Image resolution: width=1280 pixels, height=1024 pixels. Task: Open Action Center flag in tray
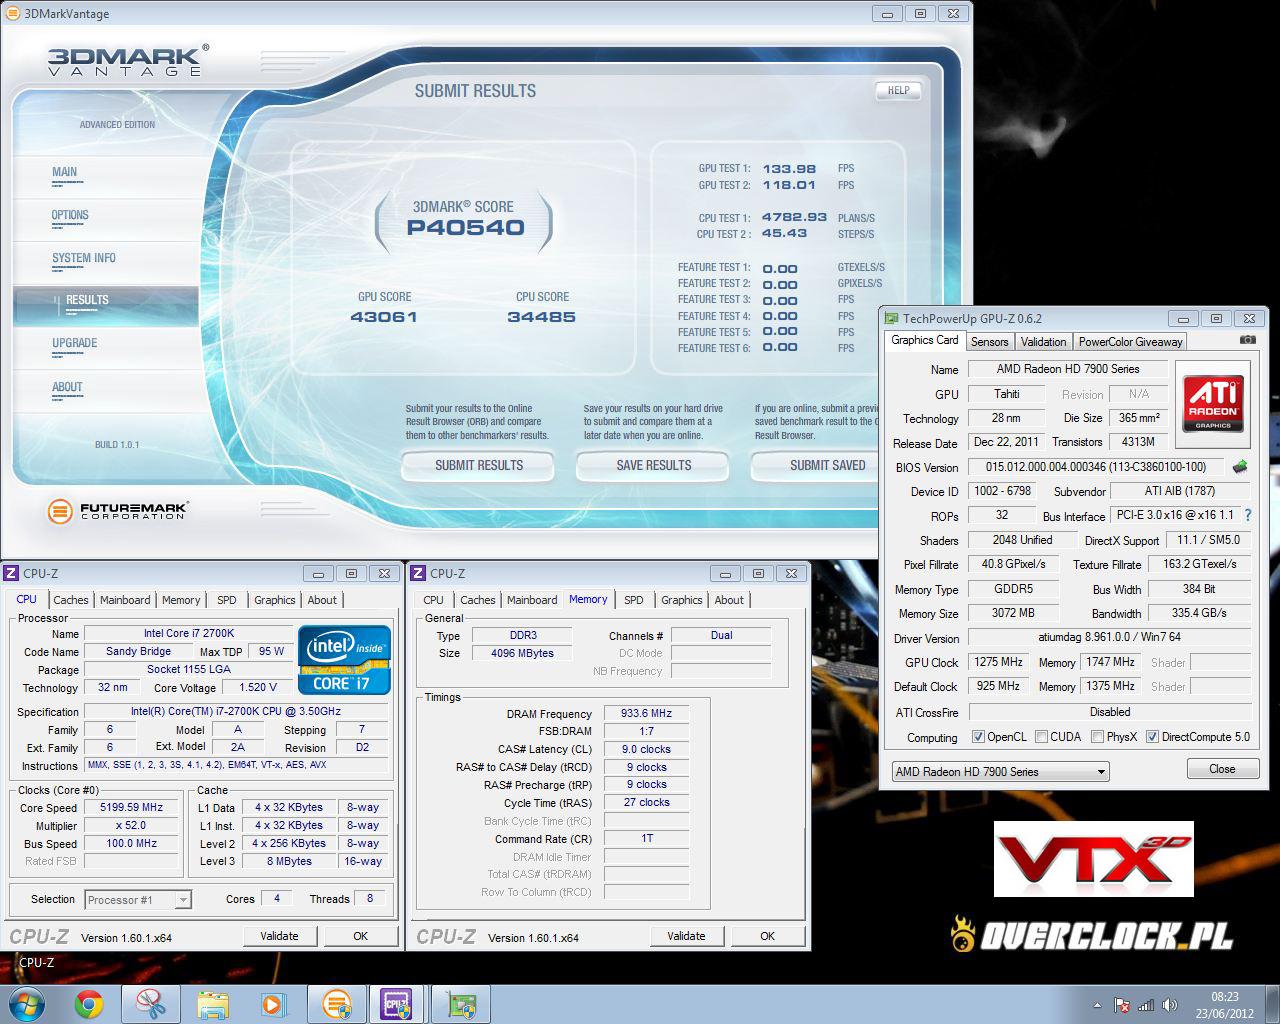[1122, 1005]
